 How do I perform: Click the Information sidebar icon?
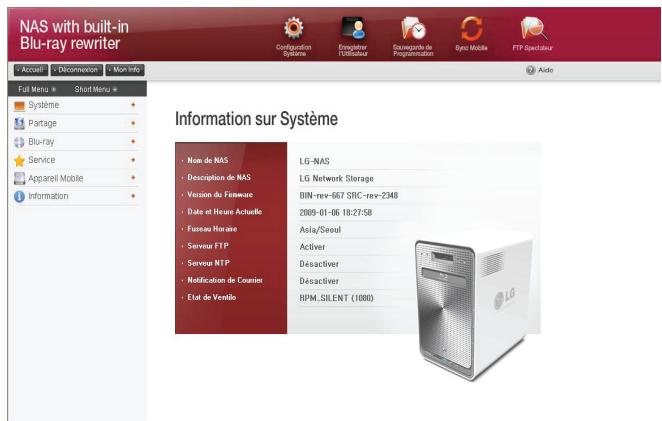click(19, 196)
